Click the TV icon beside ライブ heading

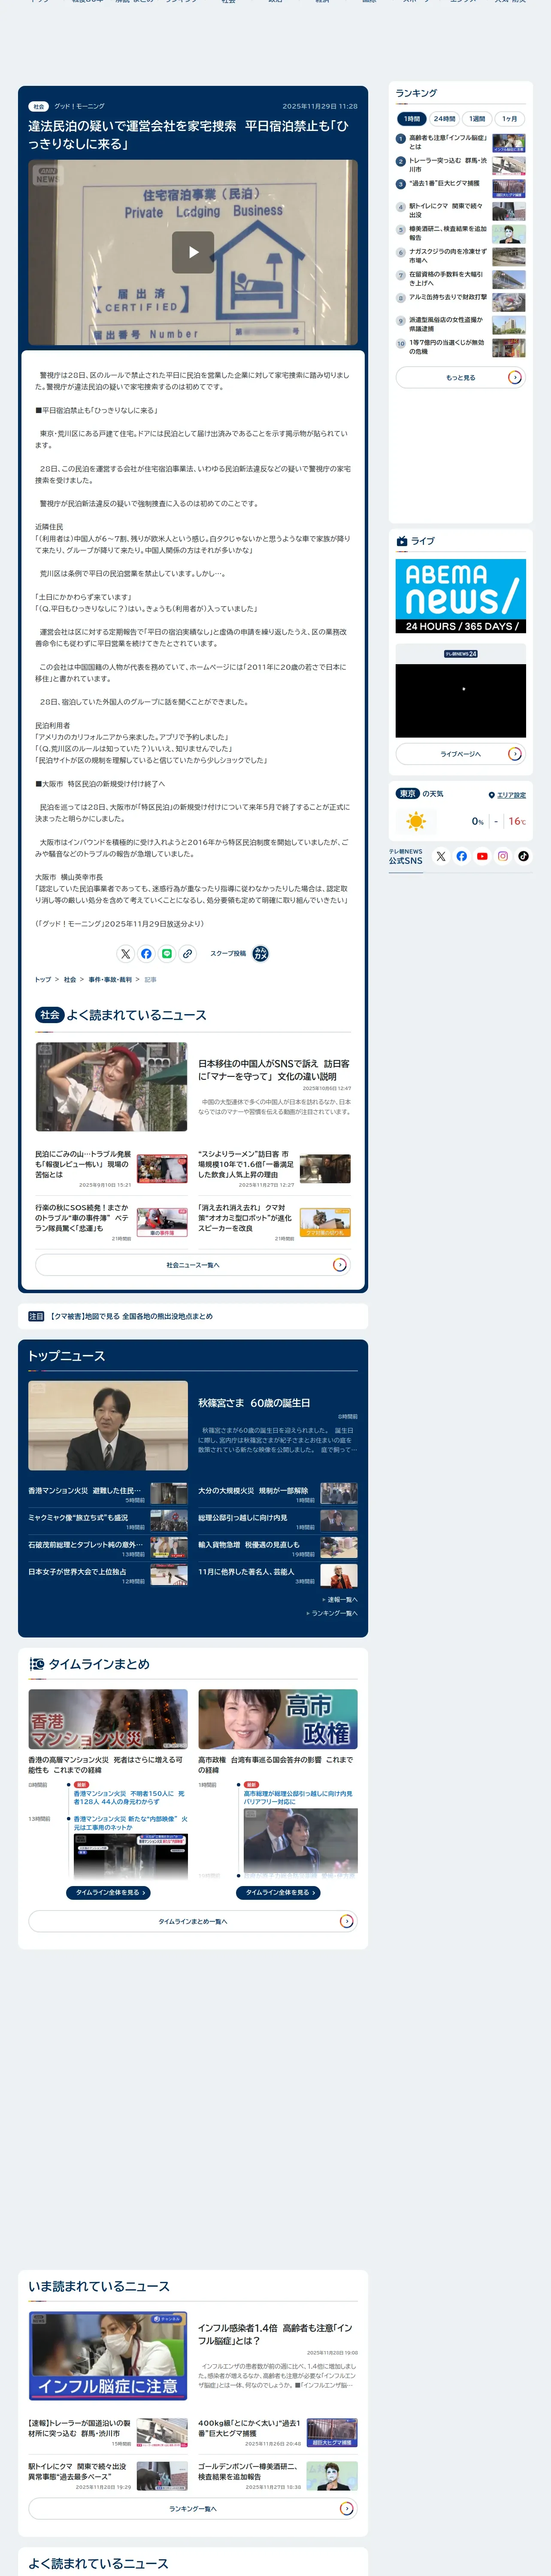402,541
